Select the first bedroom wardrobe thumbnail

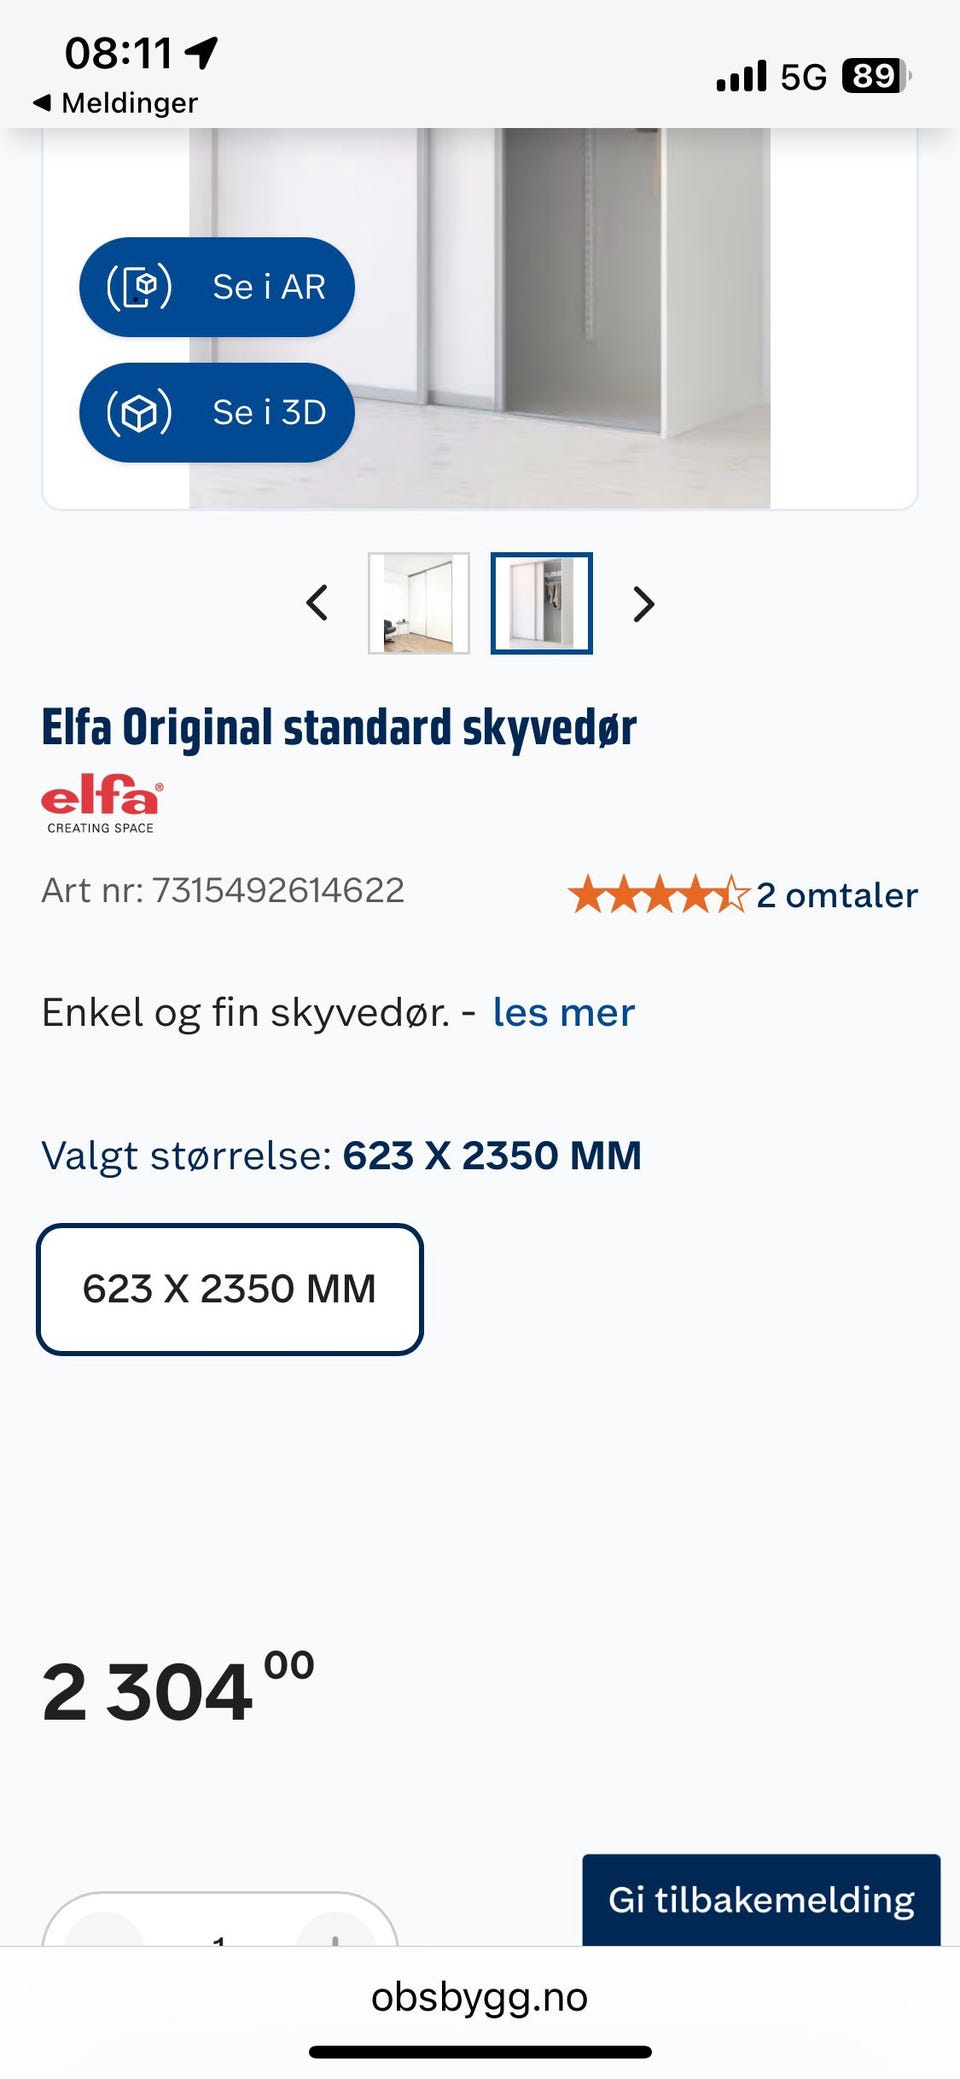coord(419,603)
